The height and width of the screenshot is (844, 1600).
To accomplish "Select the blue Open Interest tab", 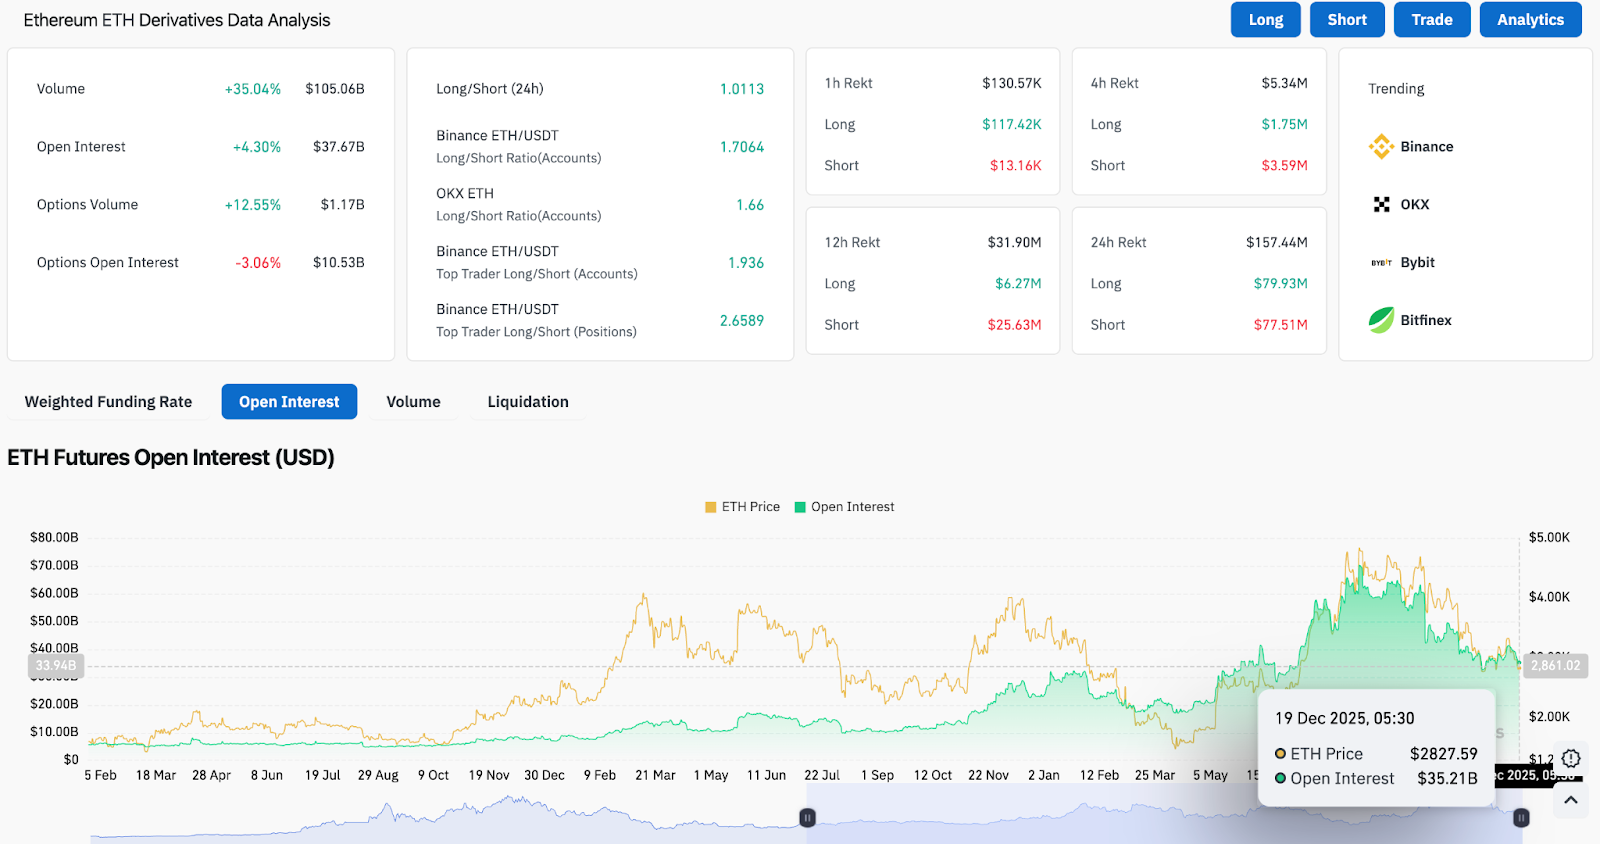I will 289,402.
